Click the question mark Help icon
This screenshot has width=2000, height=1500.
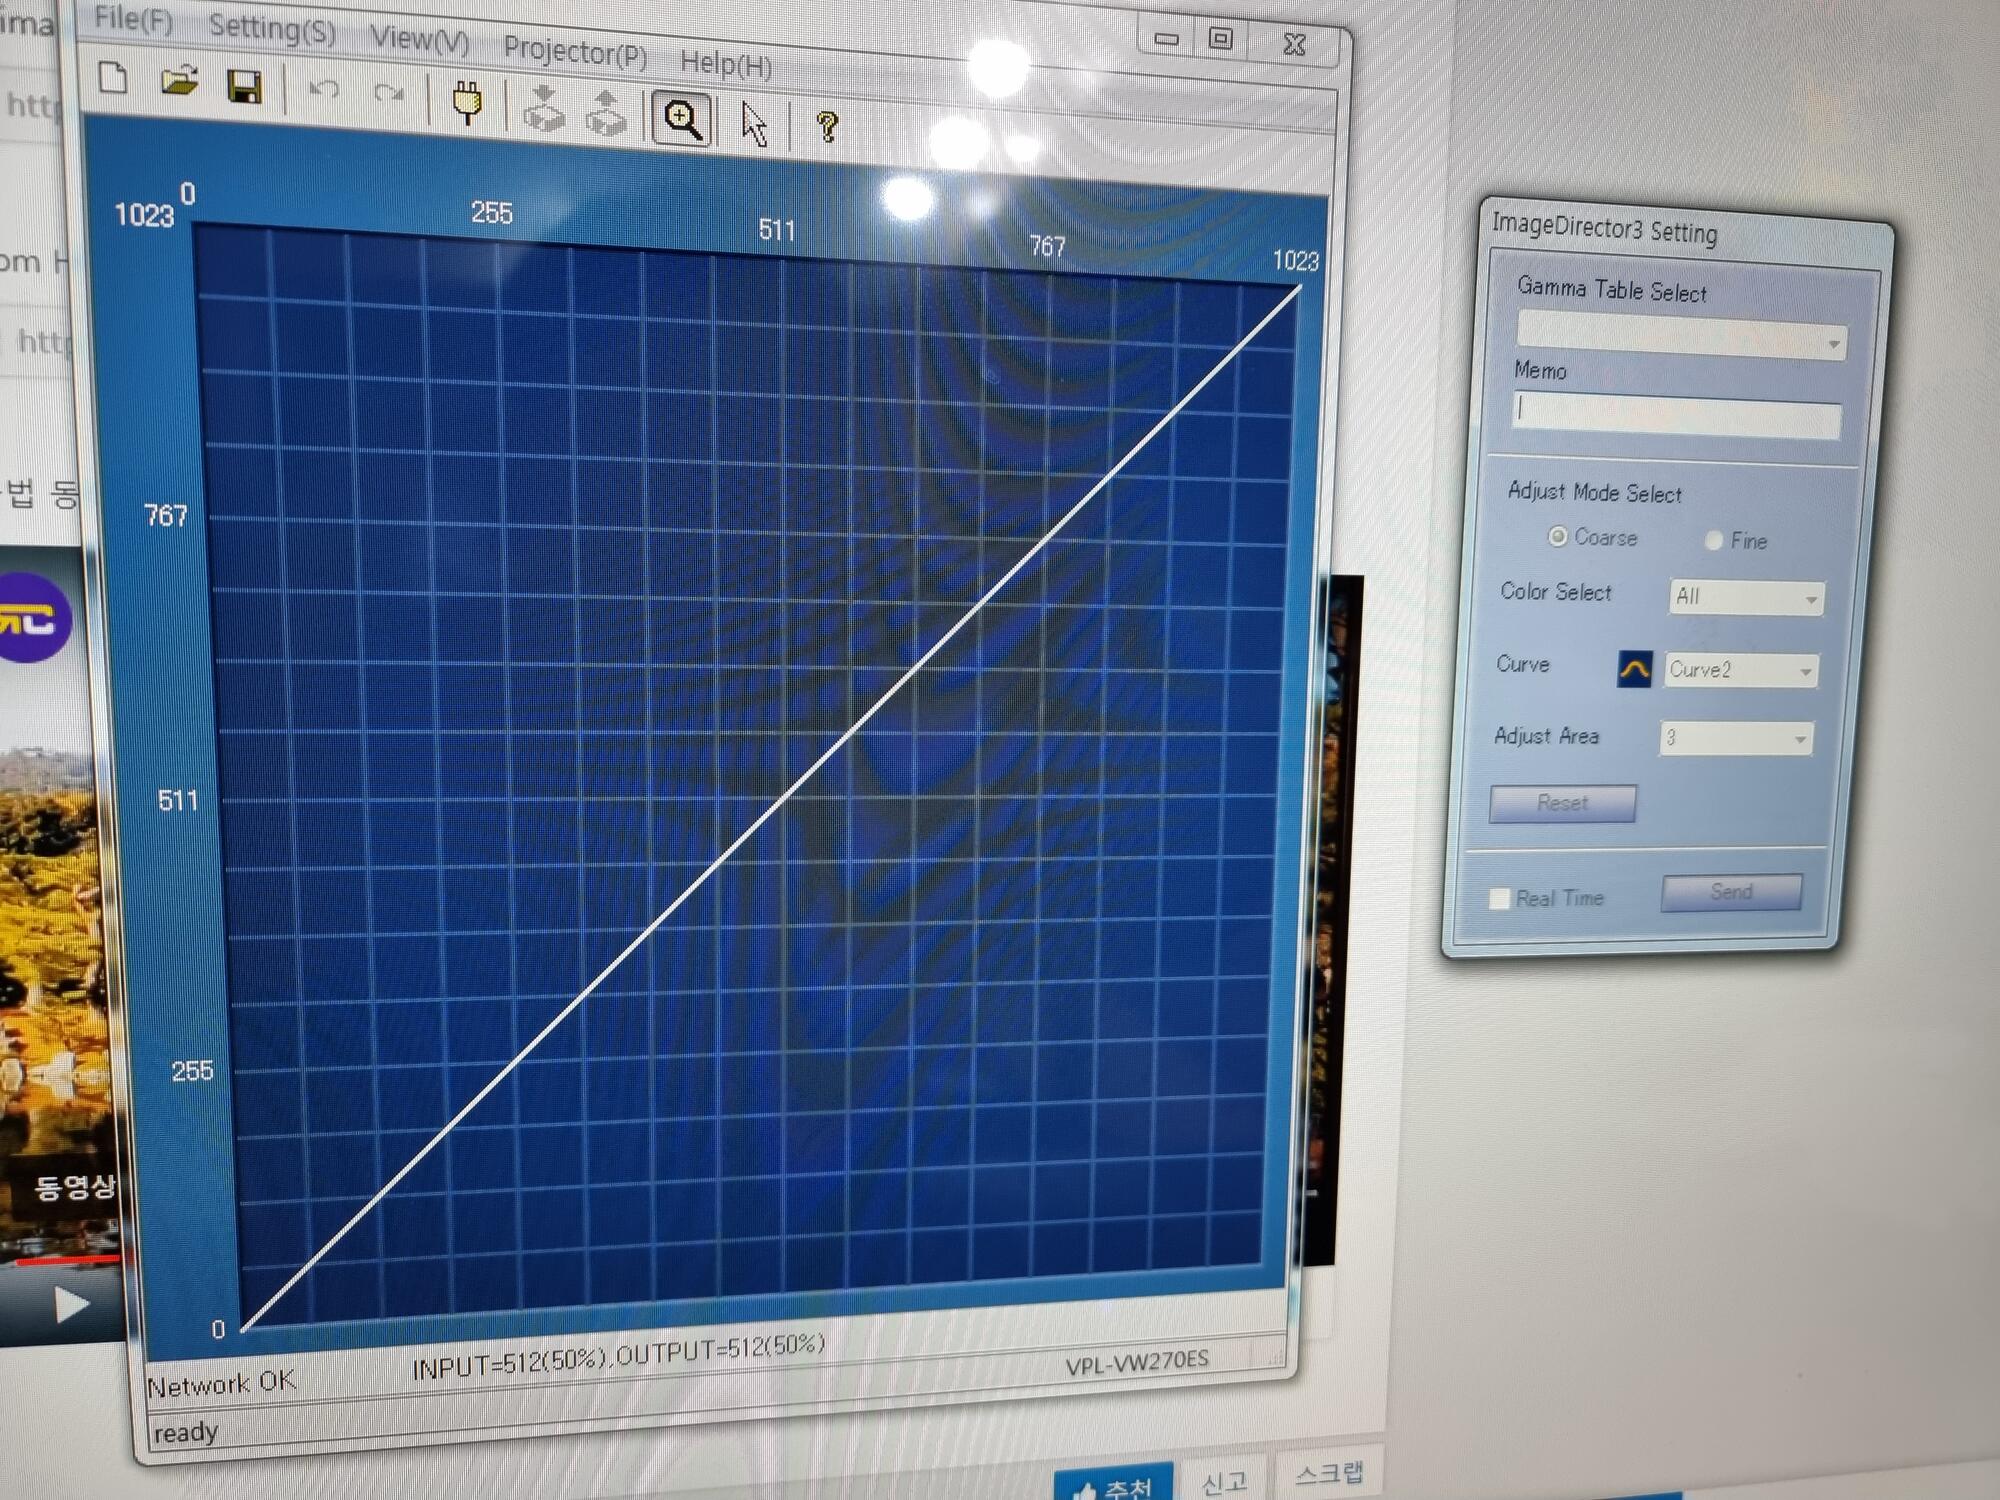tap(827, 127)
